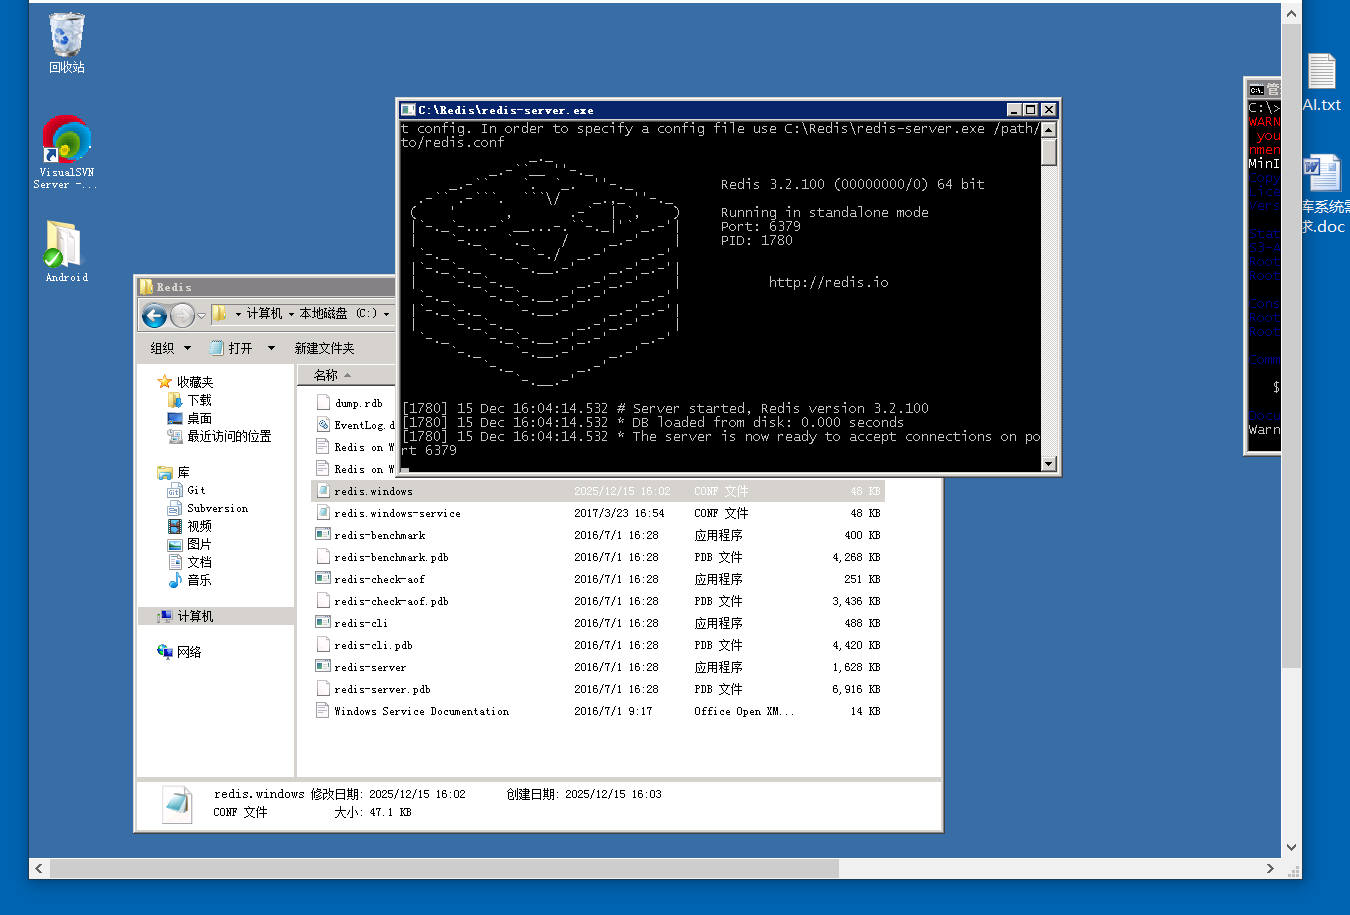Select 下载 in favorites
This screenshot has height=915, width=1350.
pos(190,400)
